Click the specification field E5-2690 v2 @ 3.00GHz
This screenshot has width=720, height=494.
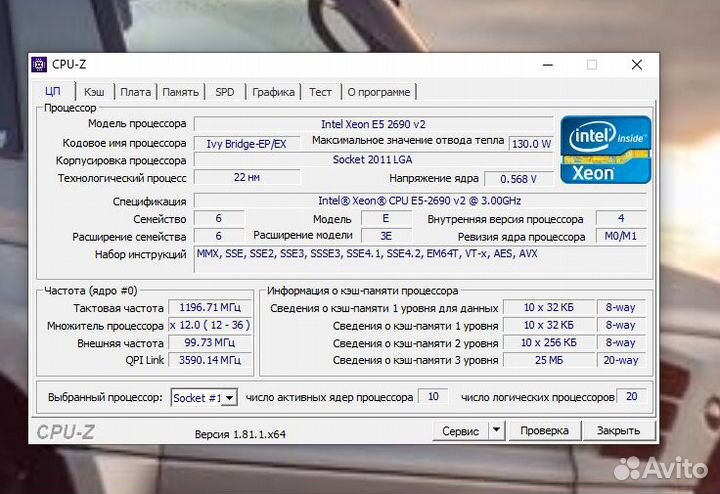point(420,201)
